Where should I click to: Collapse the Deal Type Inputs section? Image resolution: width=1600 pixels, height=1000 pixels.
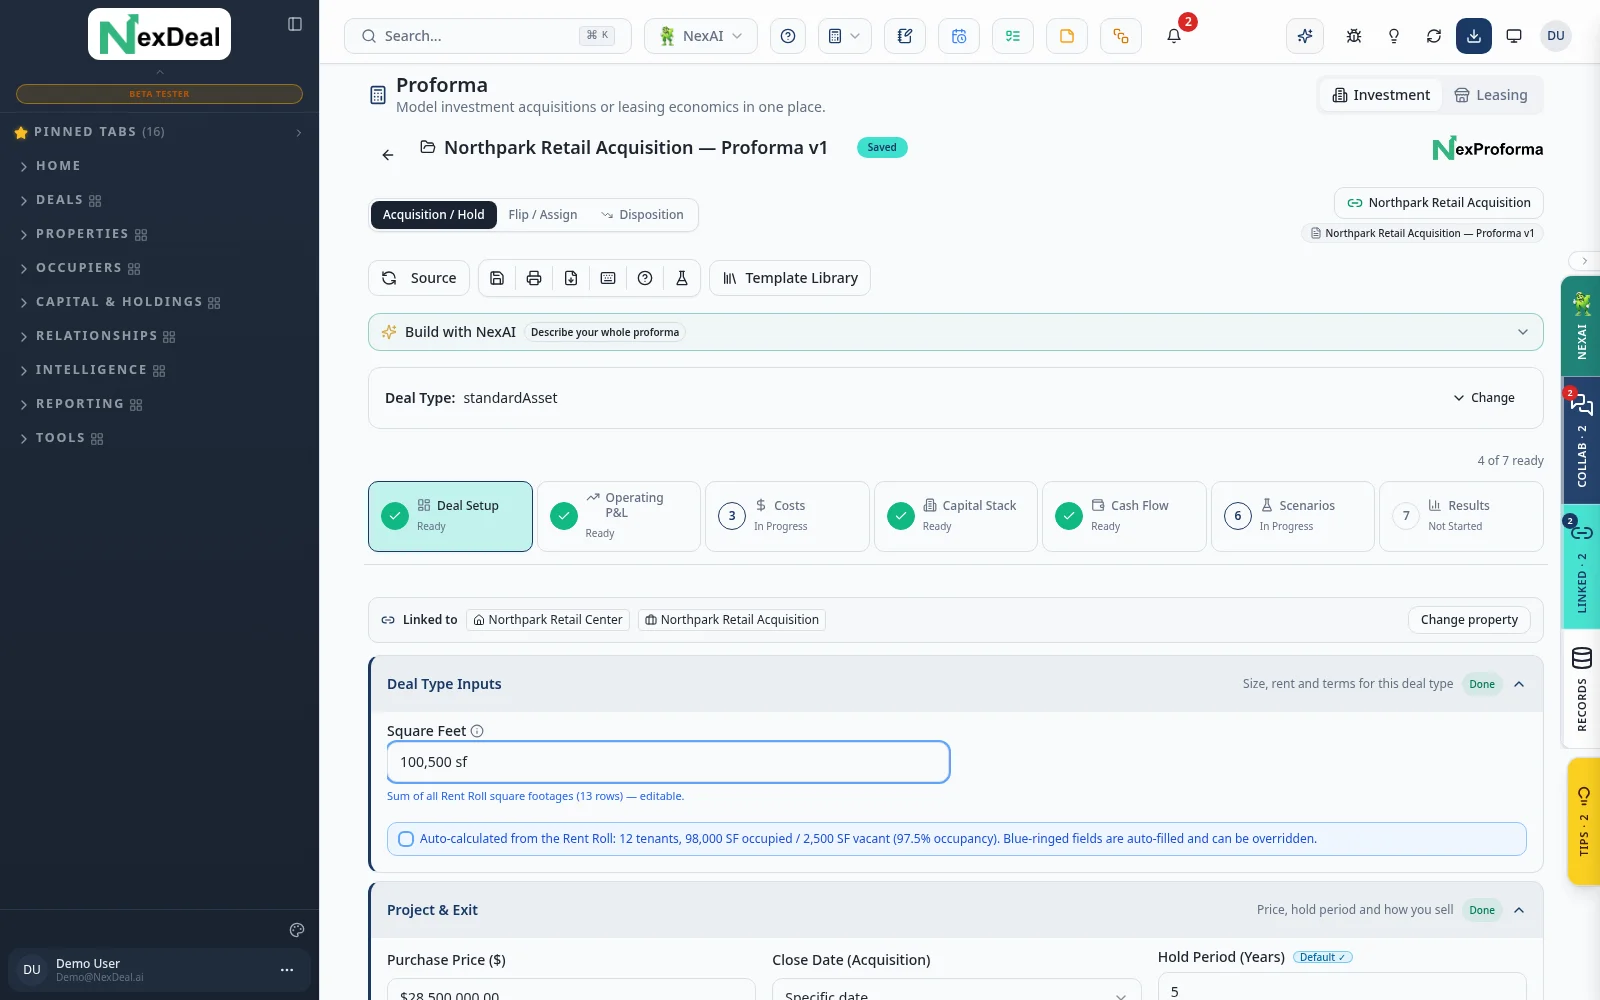tap(1519, 684)
